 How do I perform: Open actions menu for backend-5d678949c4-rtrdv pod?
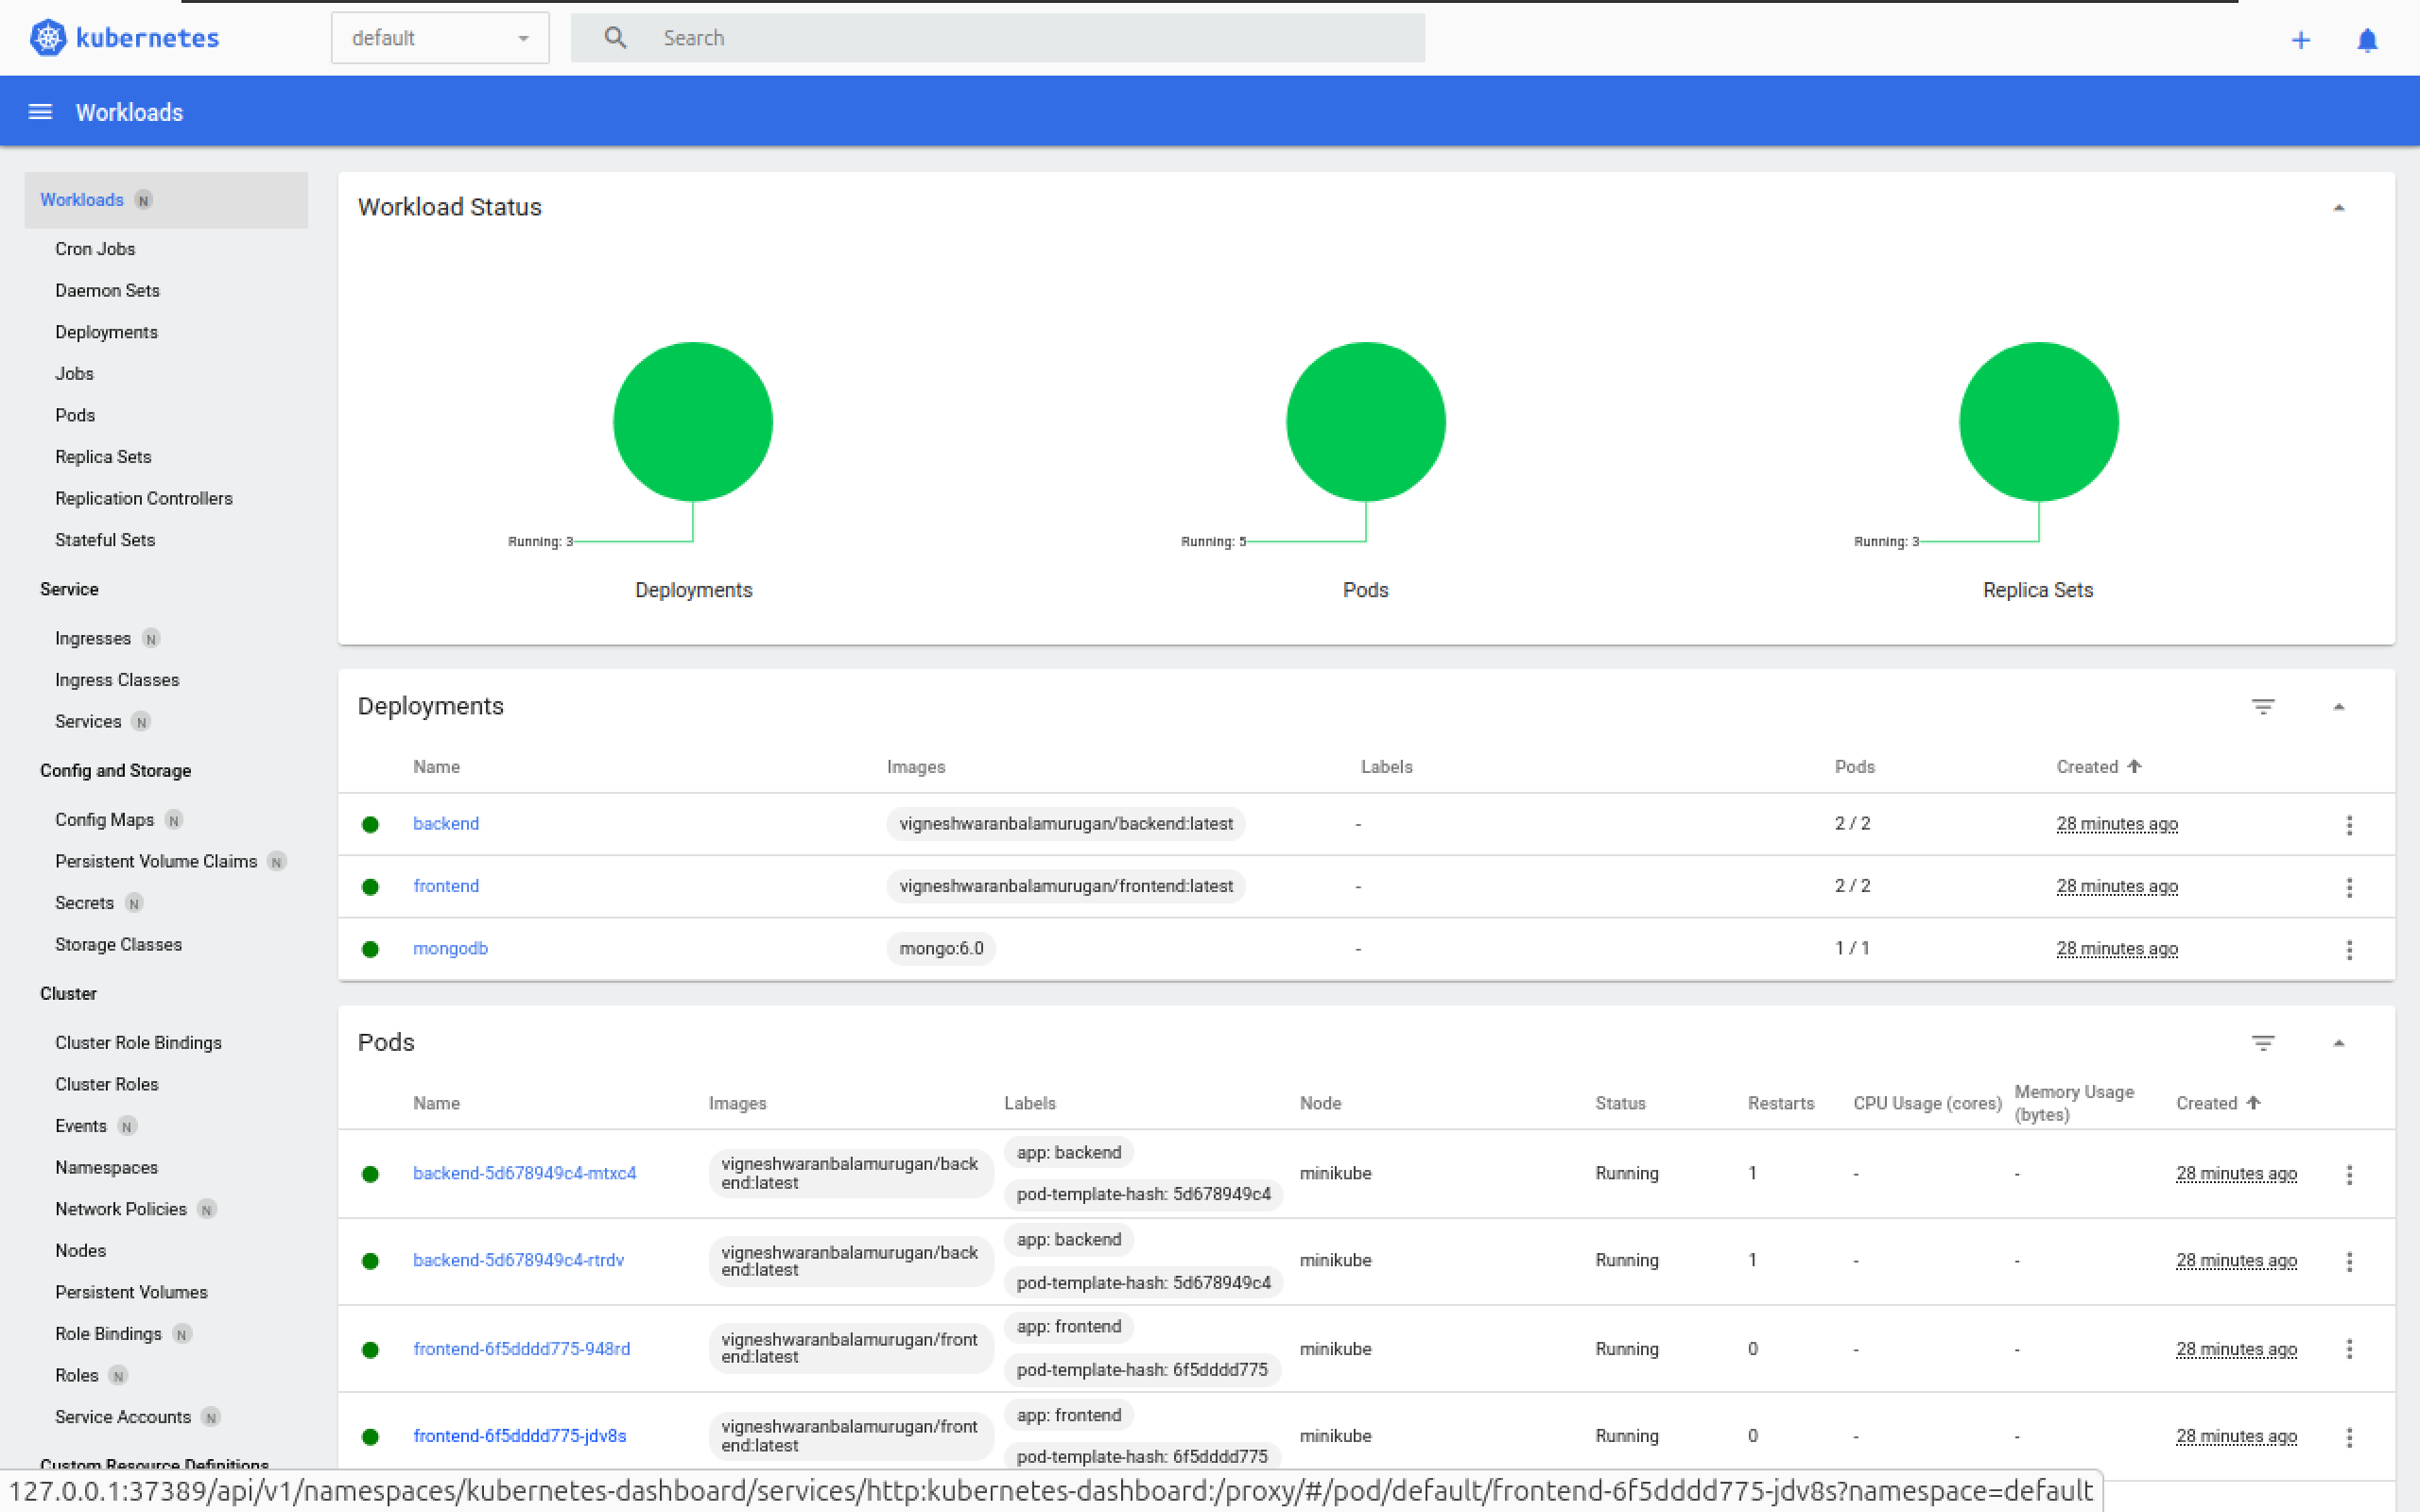click(2349, 1262)
